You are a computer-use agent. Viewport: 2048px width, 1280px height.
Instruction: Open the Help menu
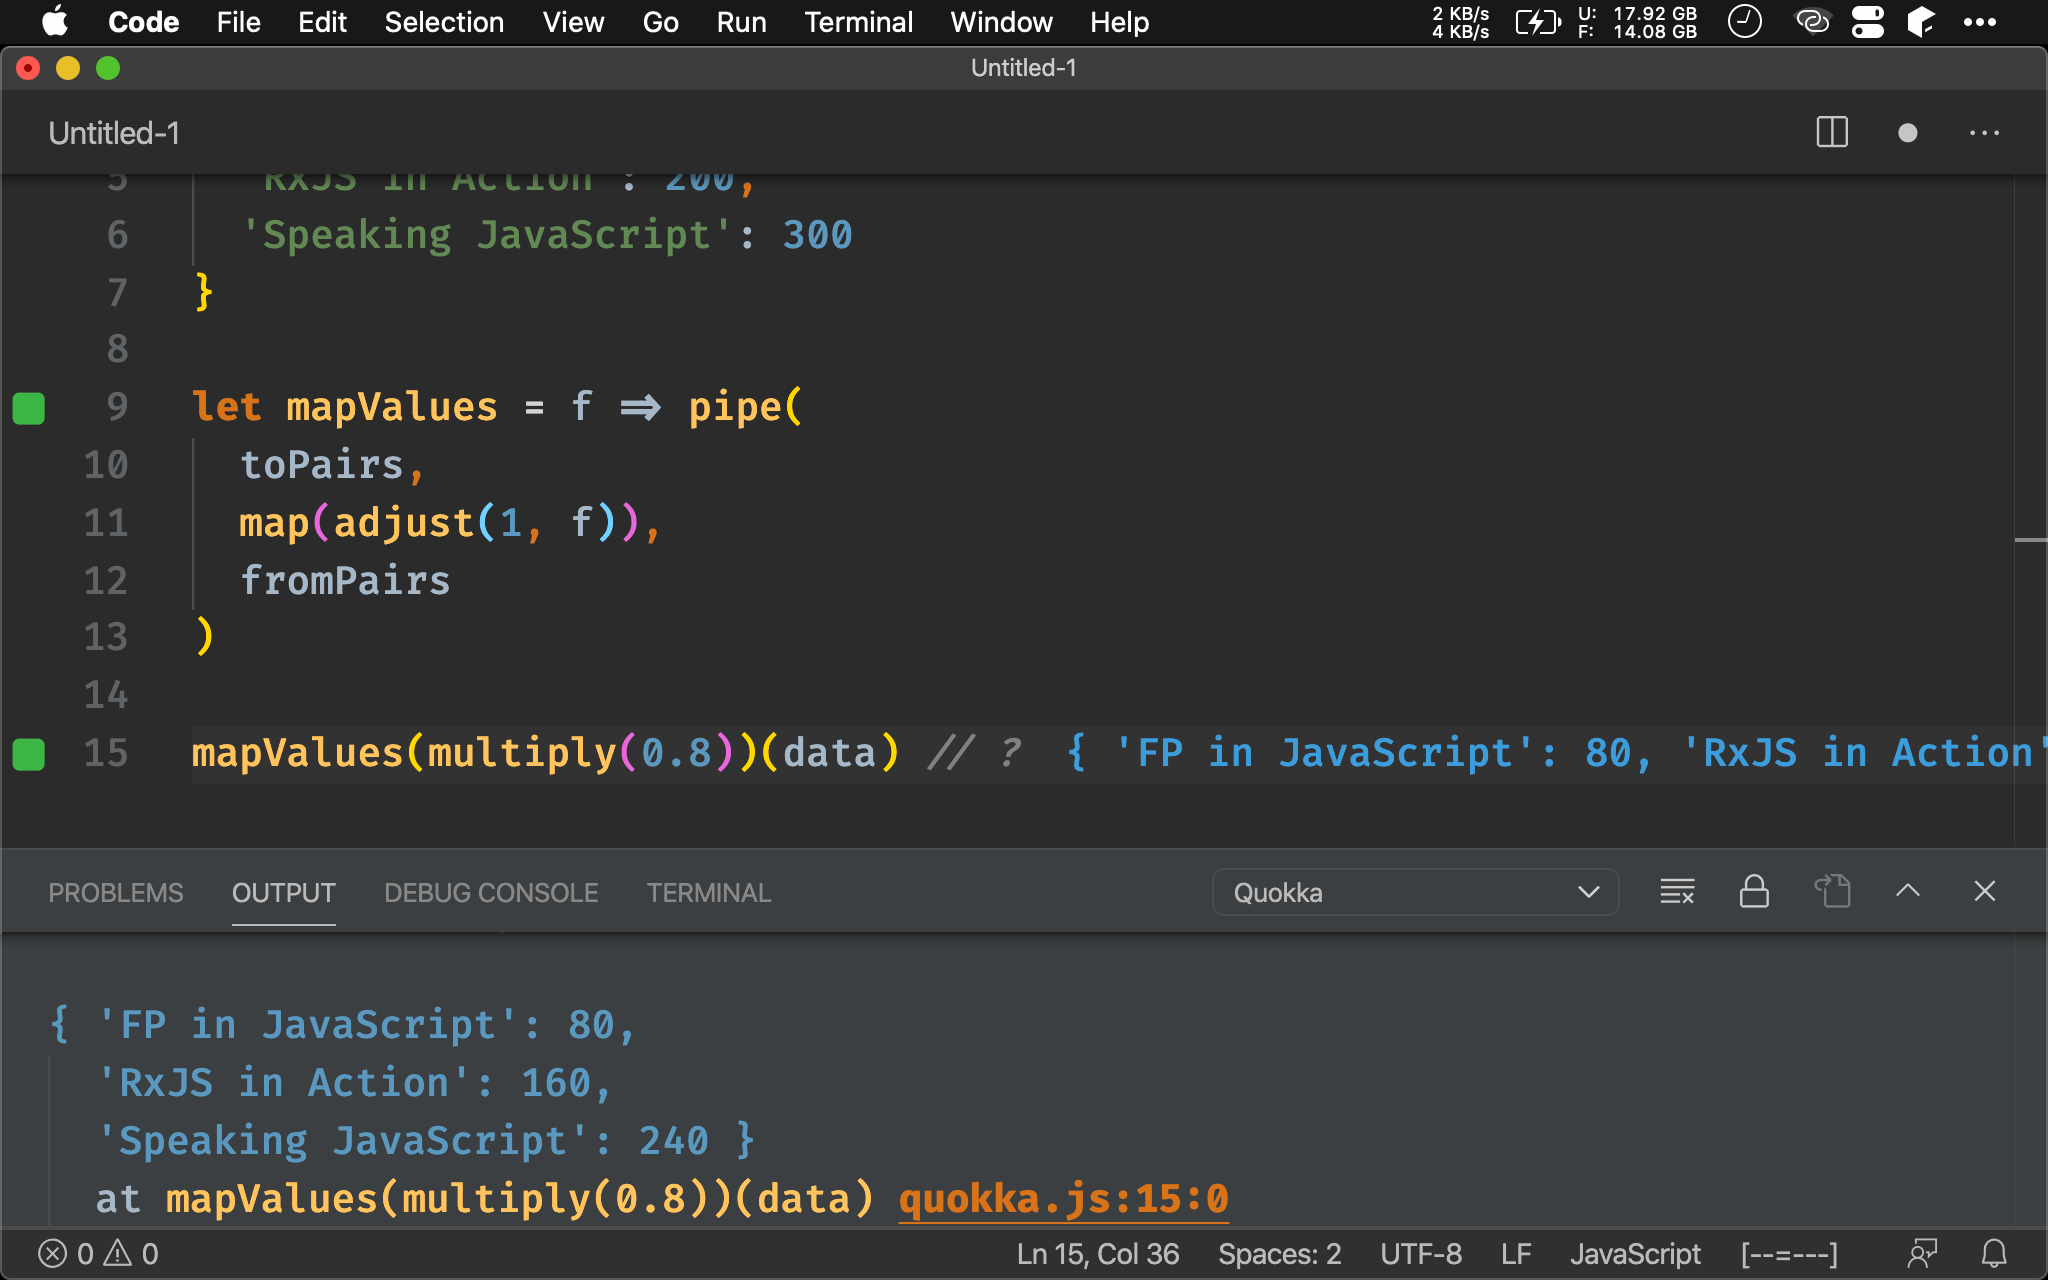[1119, 22]
